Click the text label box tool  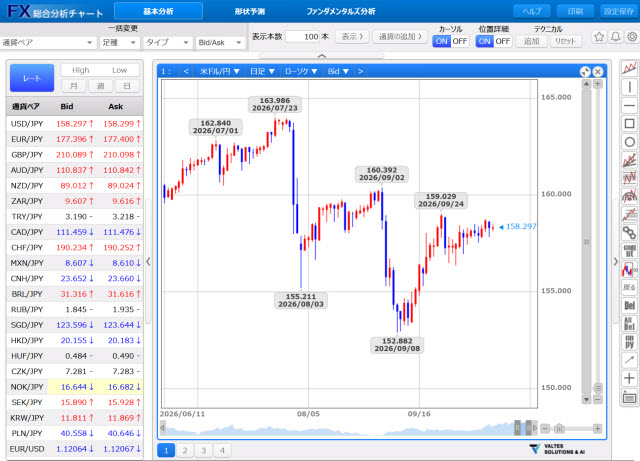629,397
